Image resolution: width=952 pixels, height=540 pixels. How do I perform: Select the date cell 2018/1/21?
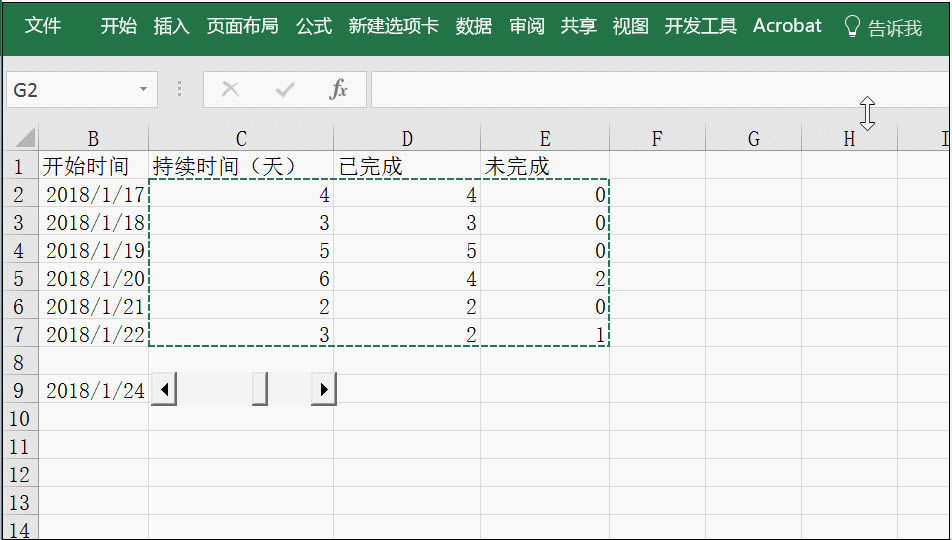(x=94, y=306)
